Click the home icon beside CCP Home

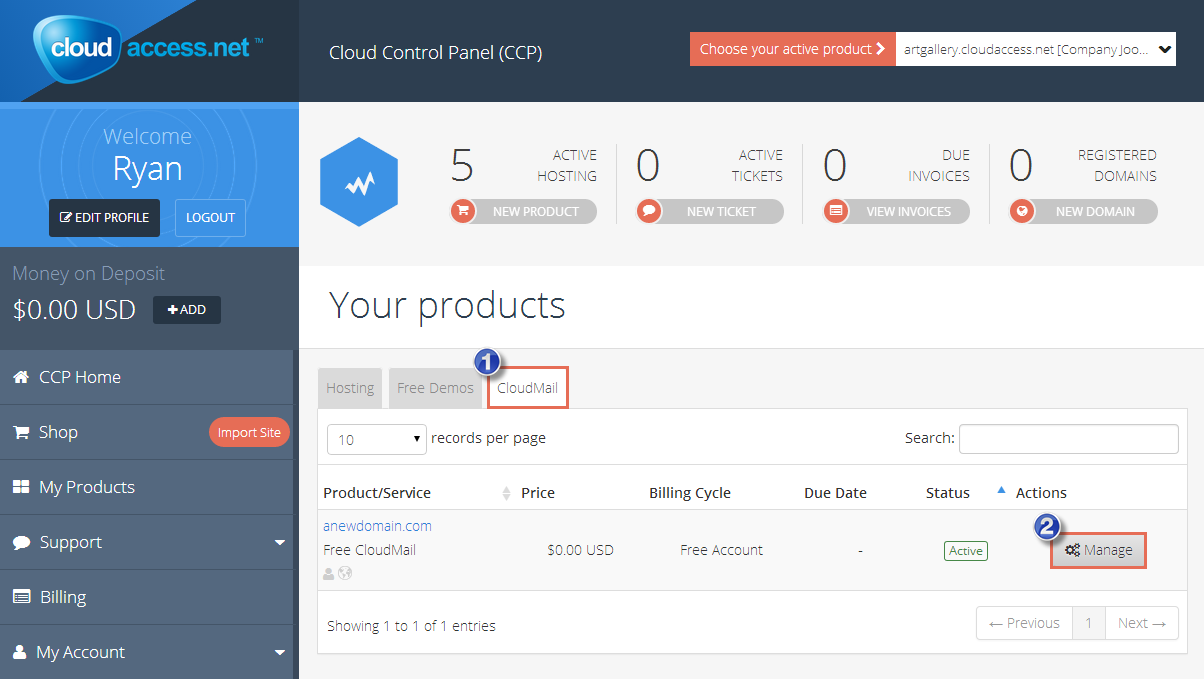(20, 377)
